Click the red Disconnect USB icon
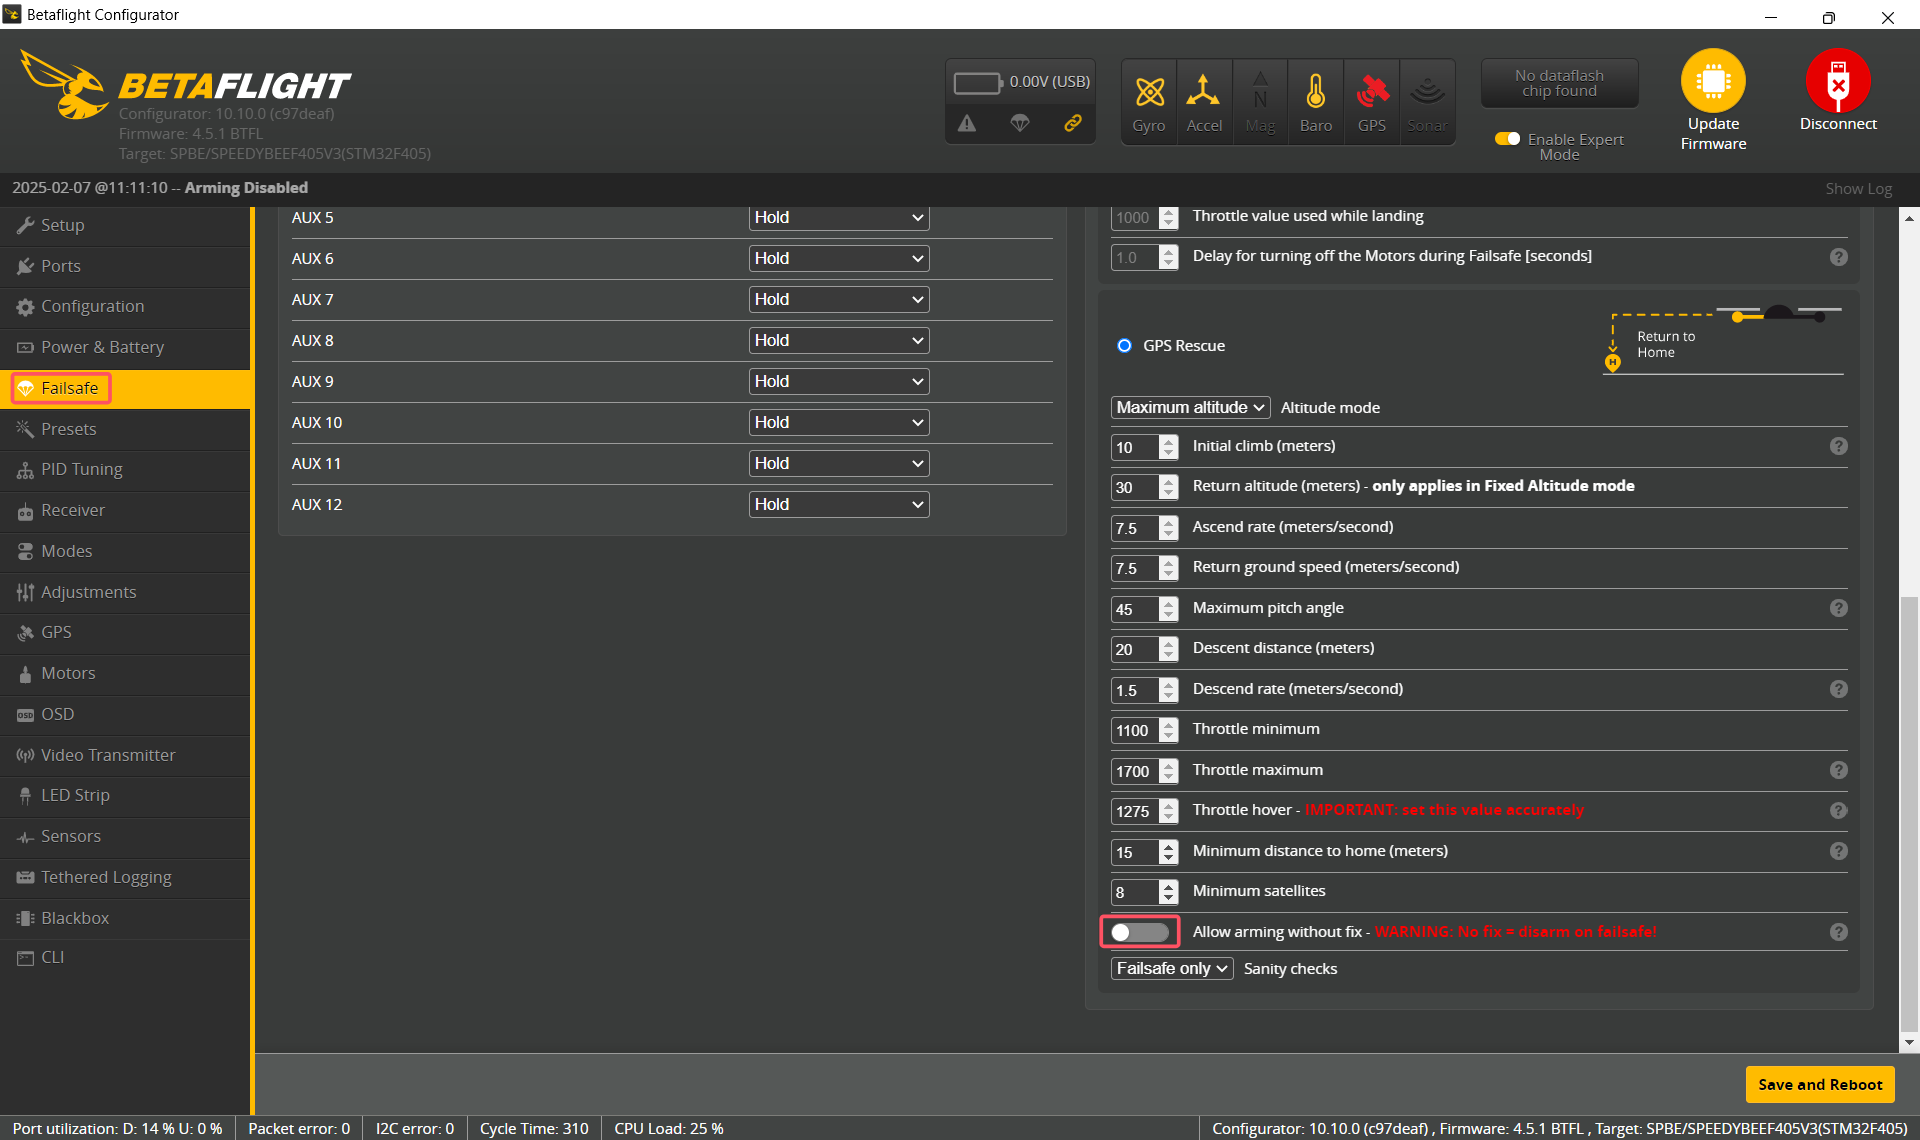Image resolution: width=1920 pixels, height=1140 pixels. (1838, 80)
